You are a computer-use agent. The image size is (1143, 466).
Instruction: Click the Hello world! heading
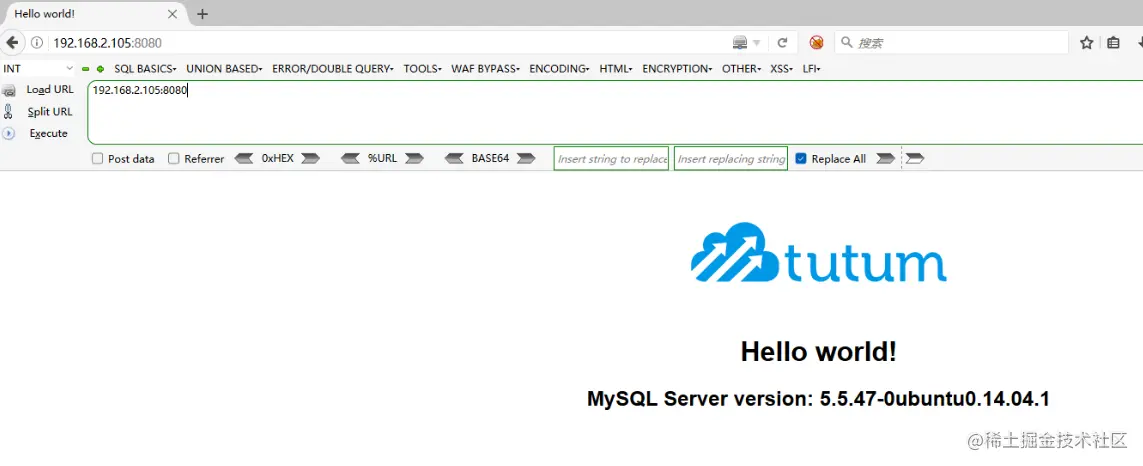[x=819, y=352]
